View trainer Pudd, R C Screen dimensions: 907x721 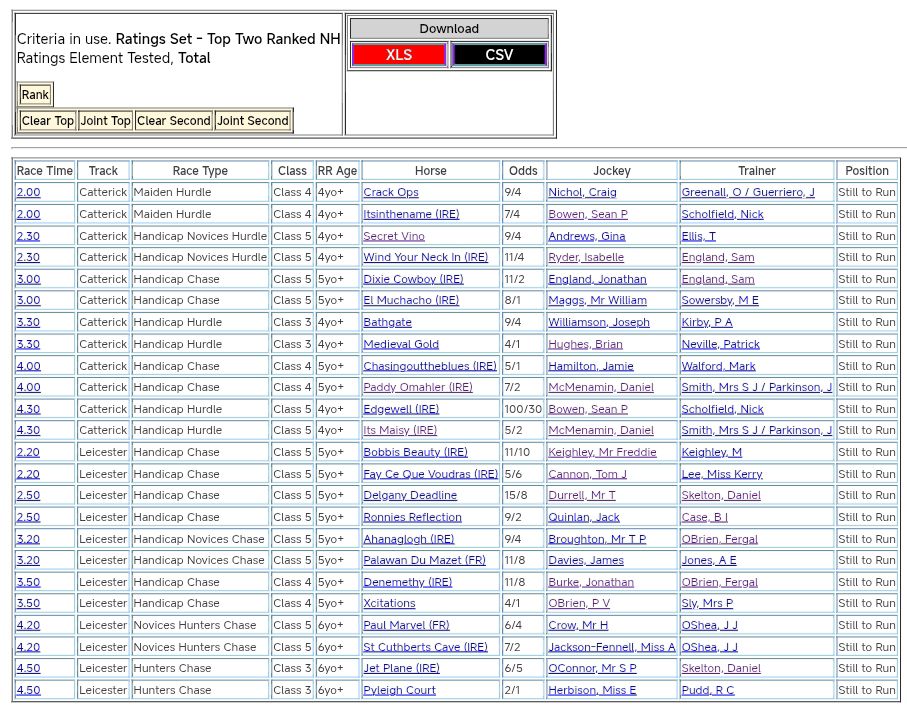[x=707, y=691]
